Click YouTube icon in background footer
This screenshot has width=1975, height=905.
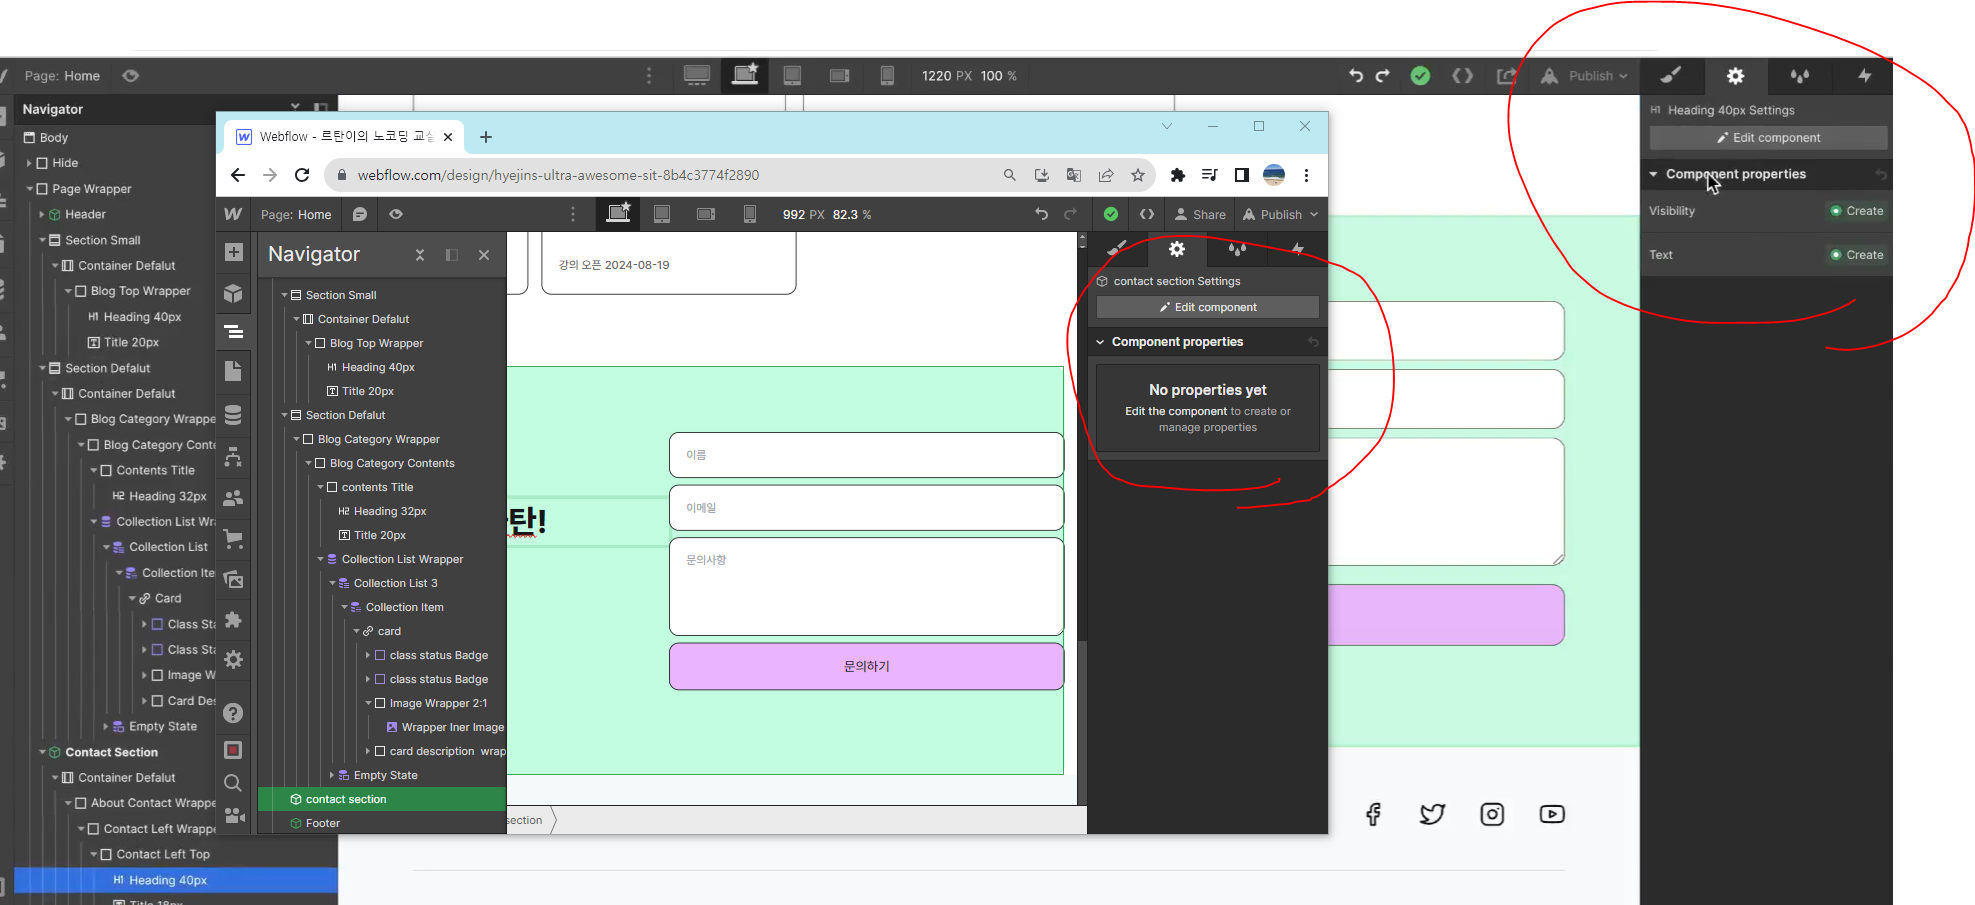point(1552,814)
